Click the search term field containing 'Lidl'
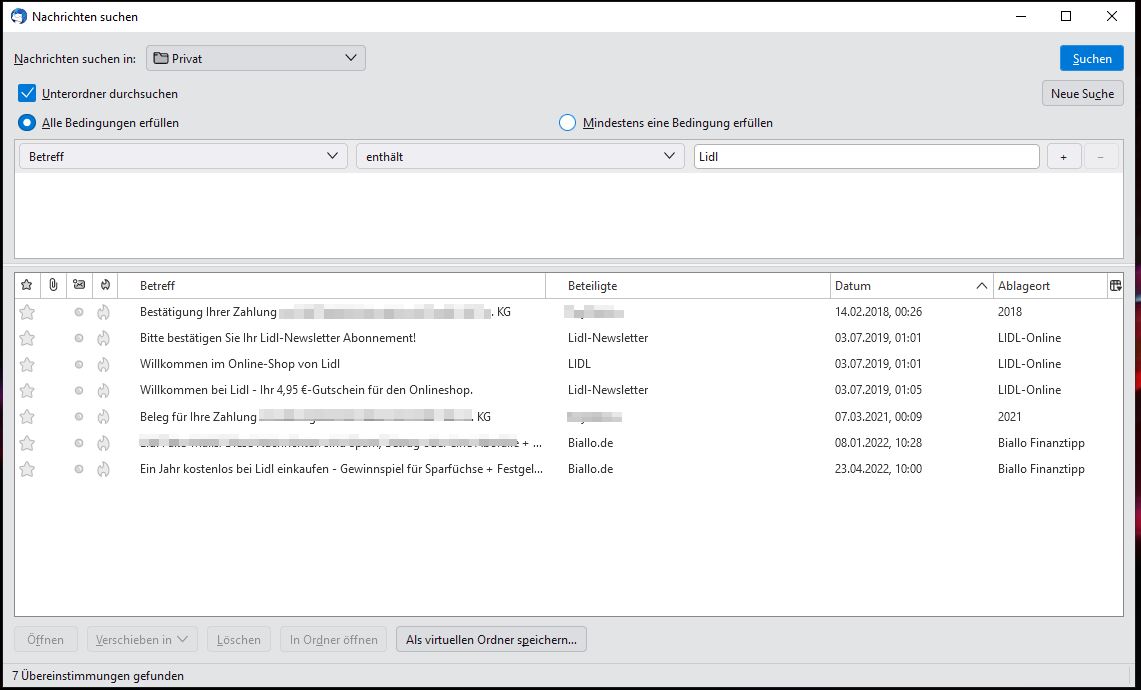 (x=866, y=157)
